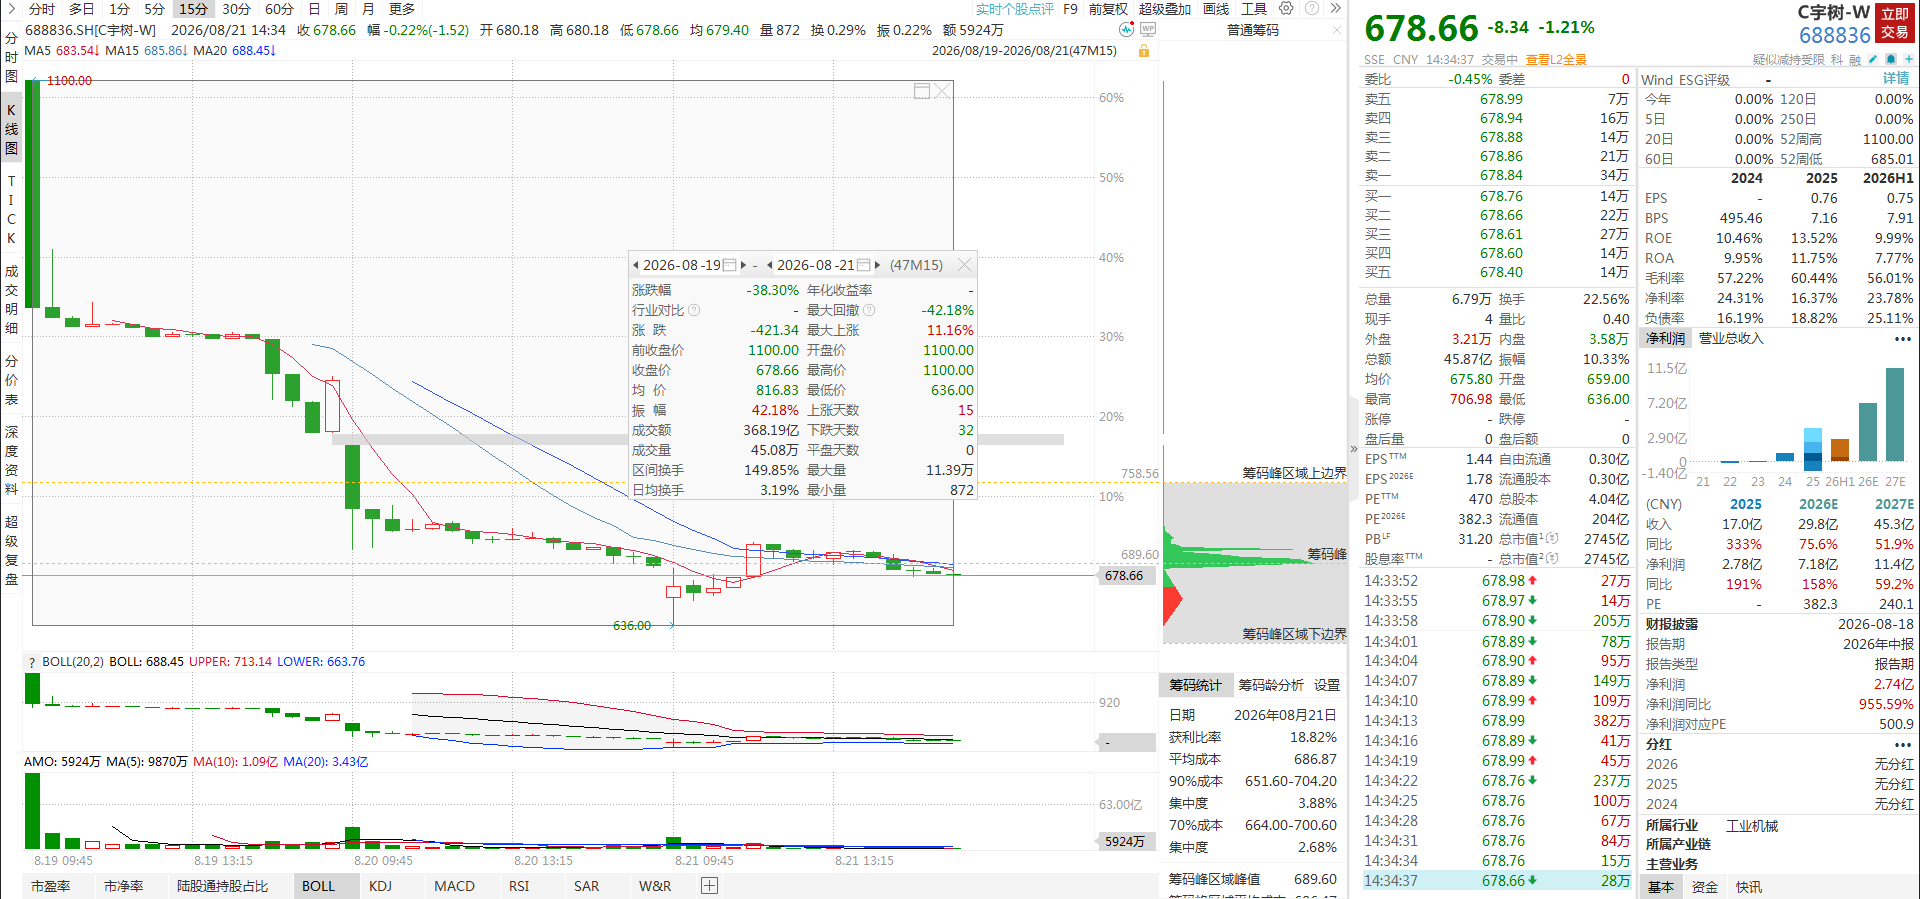Add stock with the plus icon
The image size is (1920, 899).
point(1908,59)
